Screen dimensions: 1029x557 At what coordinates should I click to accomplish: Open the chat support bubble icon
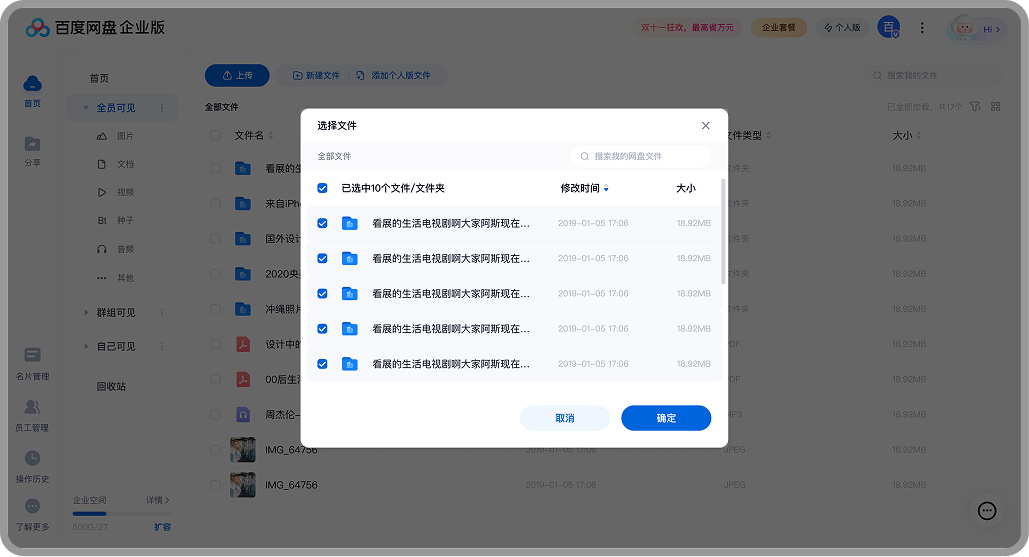pyautogui.click(x=987, y=511)
